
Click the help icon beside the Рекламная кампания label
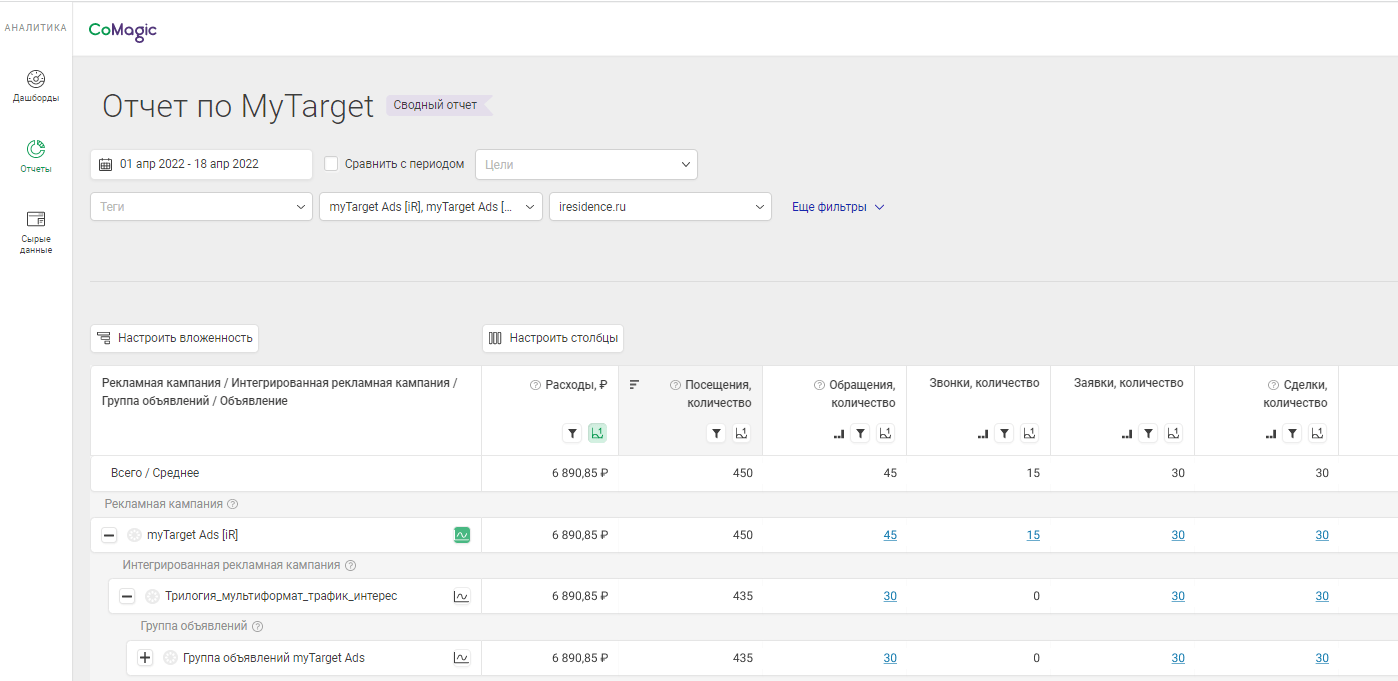point(232,504)
